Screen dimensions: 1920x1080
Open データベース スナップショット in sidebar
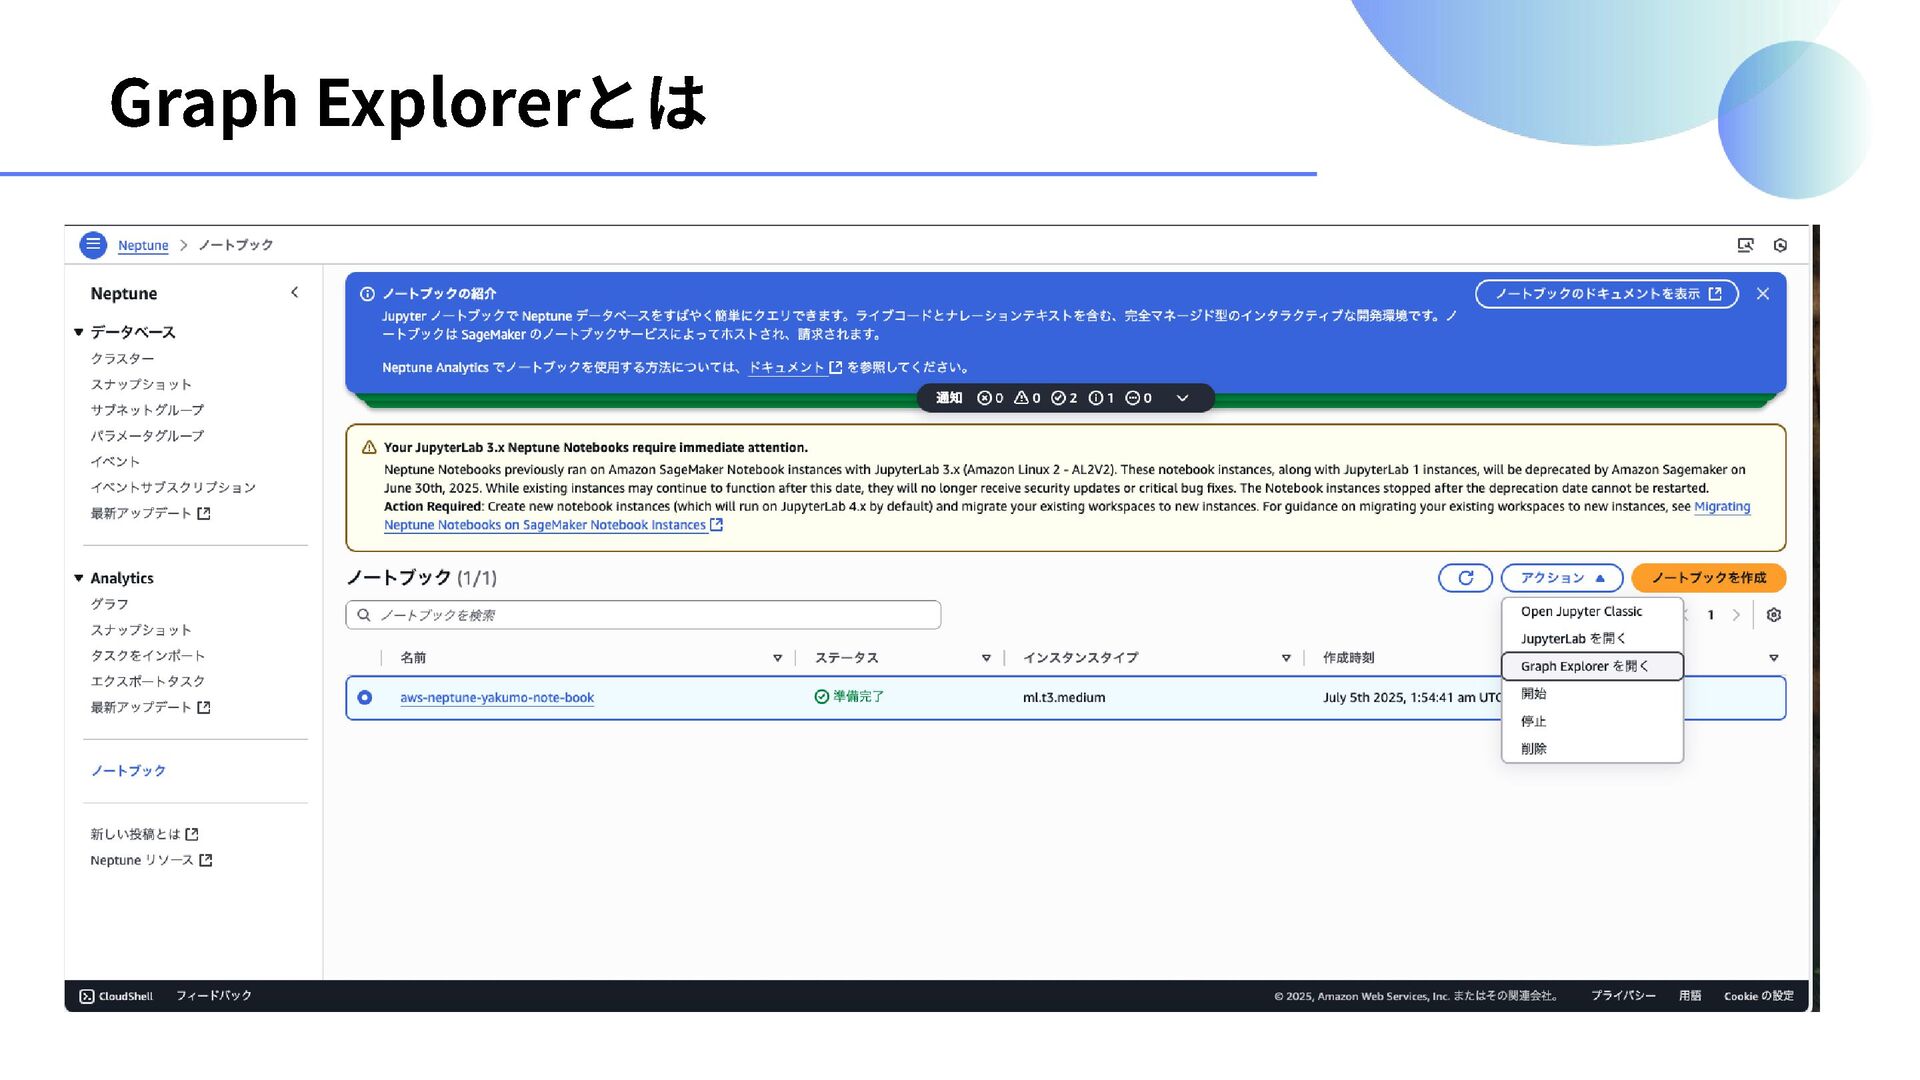click(141, 384)
